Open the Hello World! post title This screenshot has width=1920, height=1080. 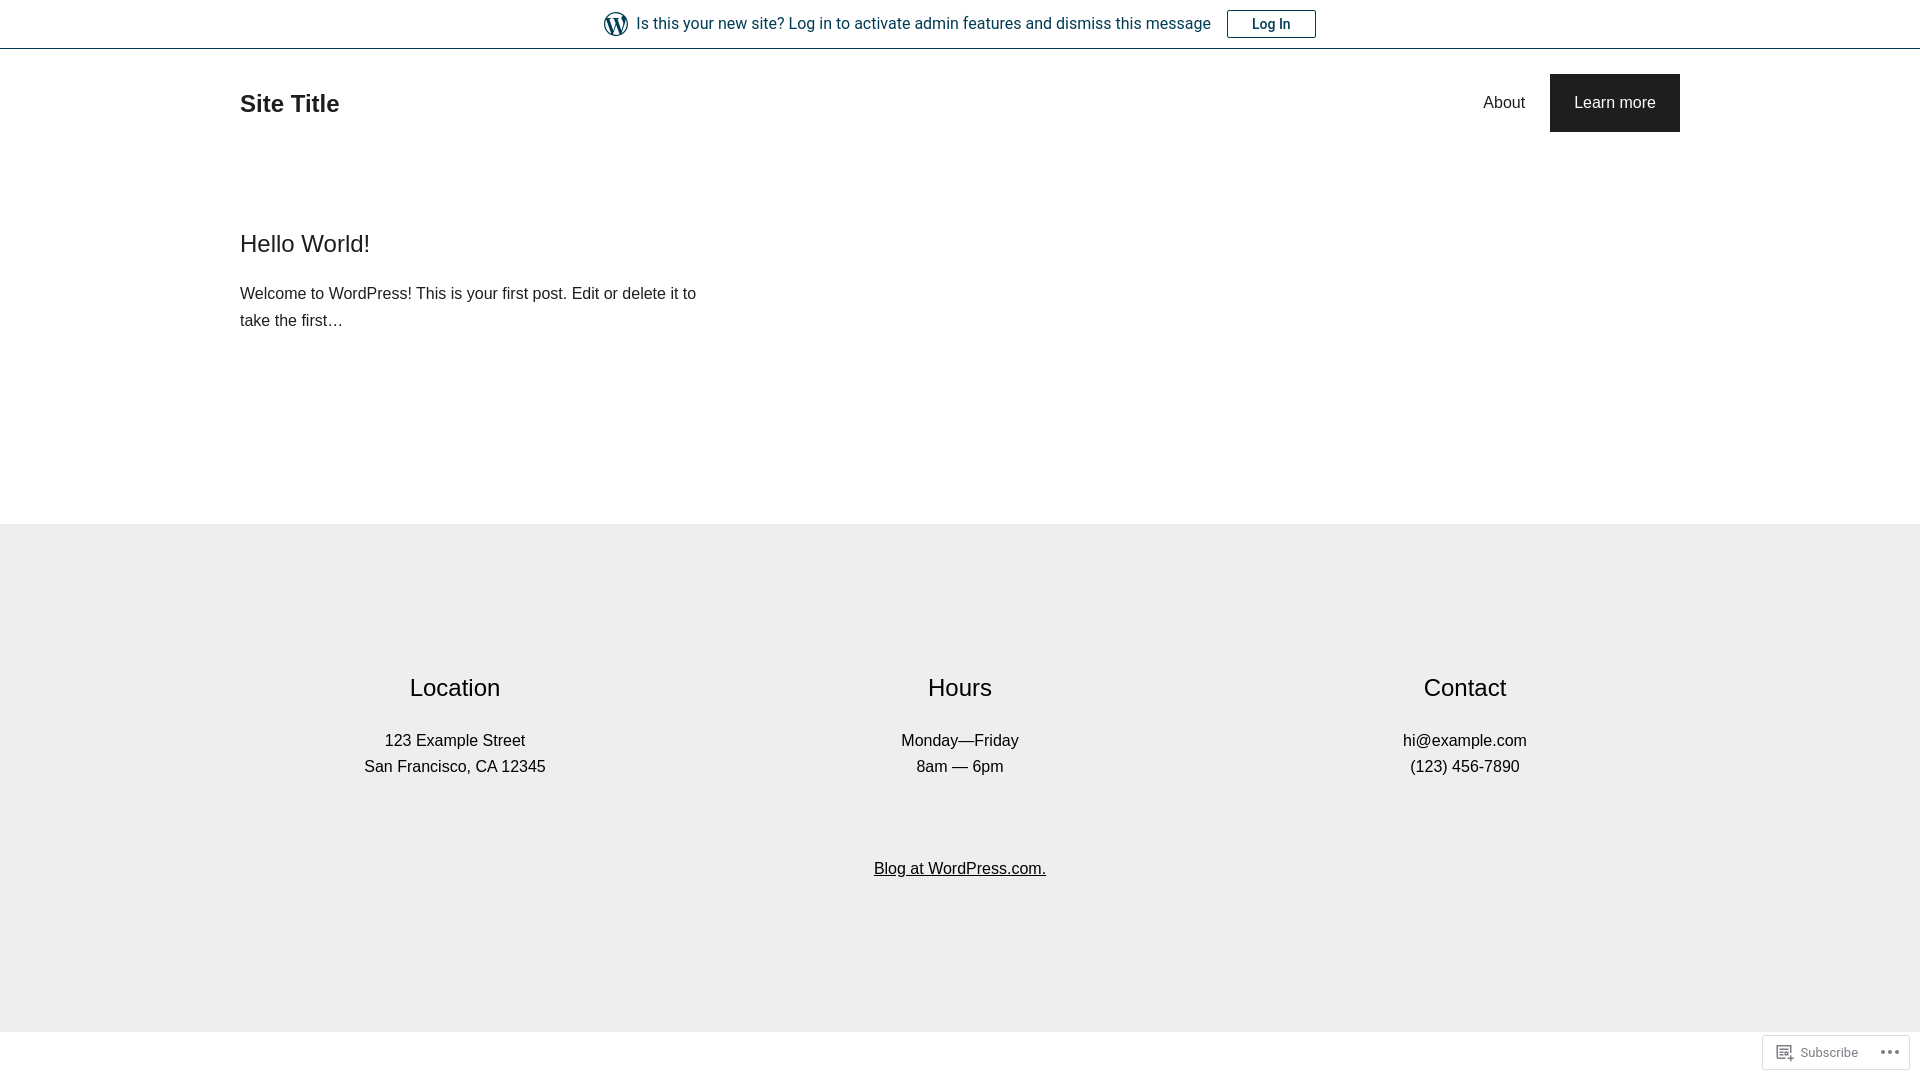coord(305,244)
